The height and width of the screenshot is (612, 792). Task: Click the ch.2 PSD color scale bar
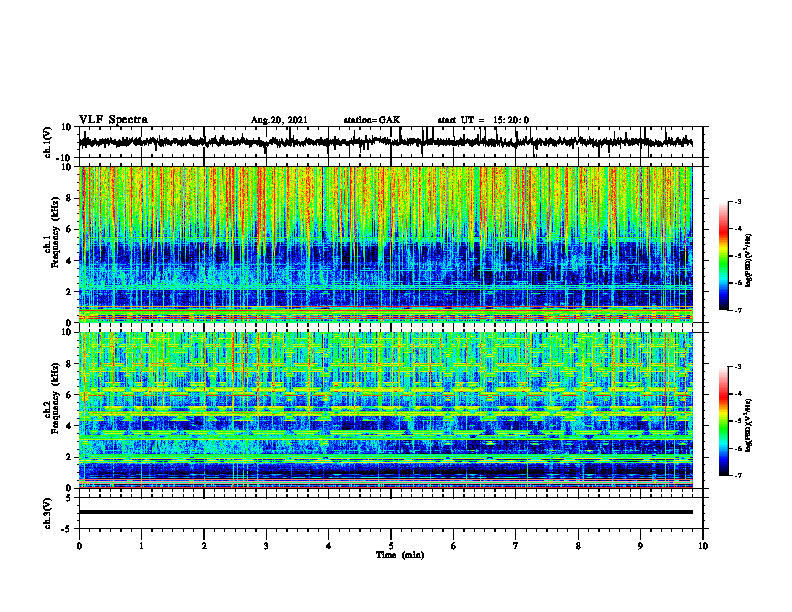[x=724, y=421]
